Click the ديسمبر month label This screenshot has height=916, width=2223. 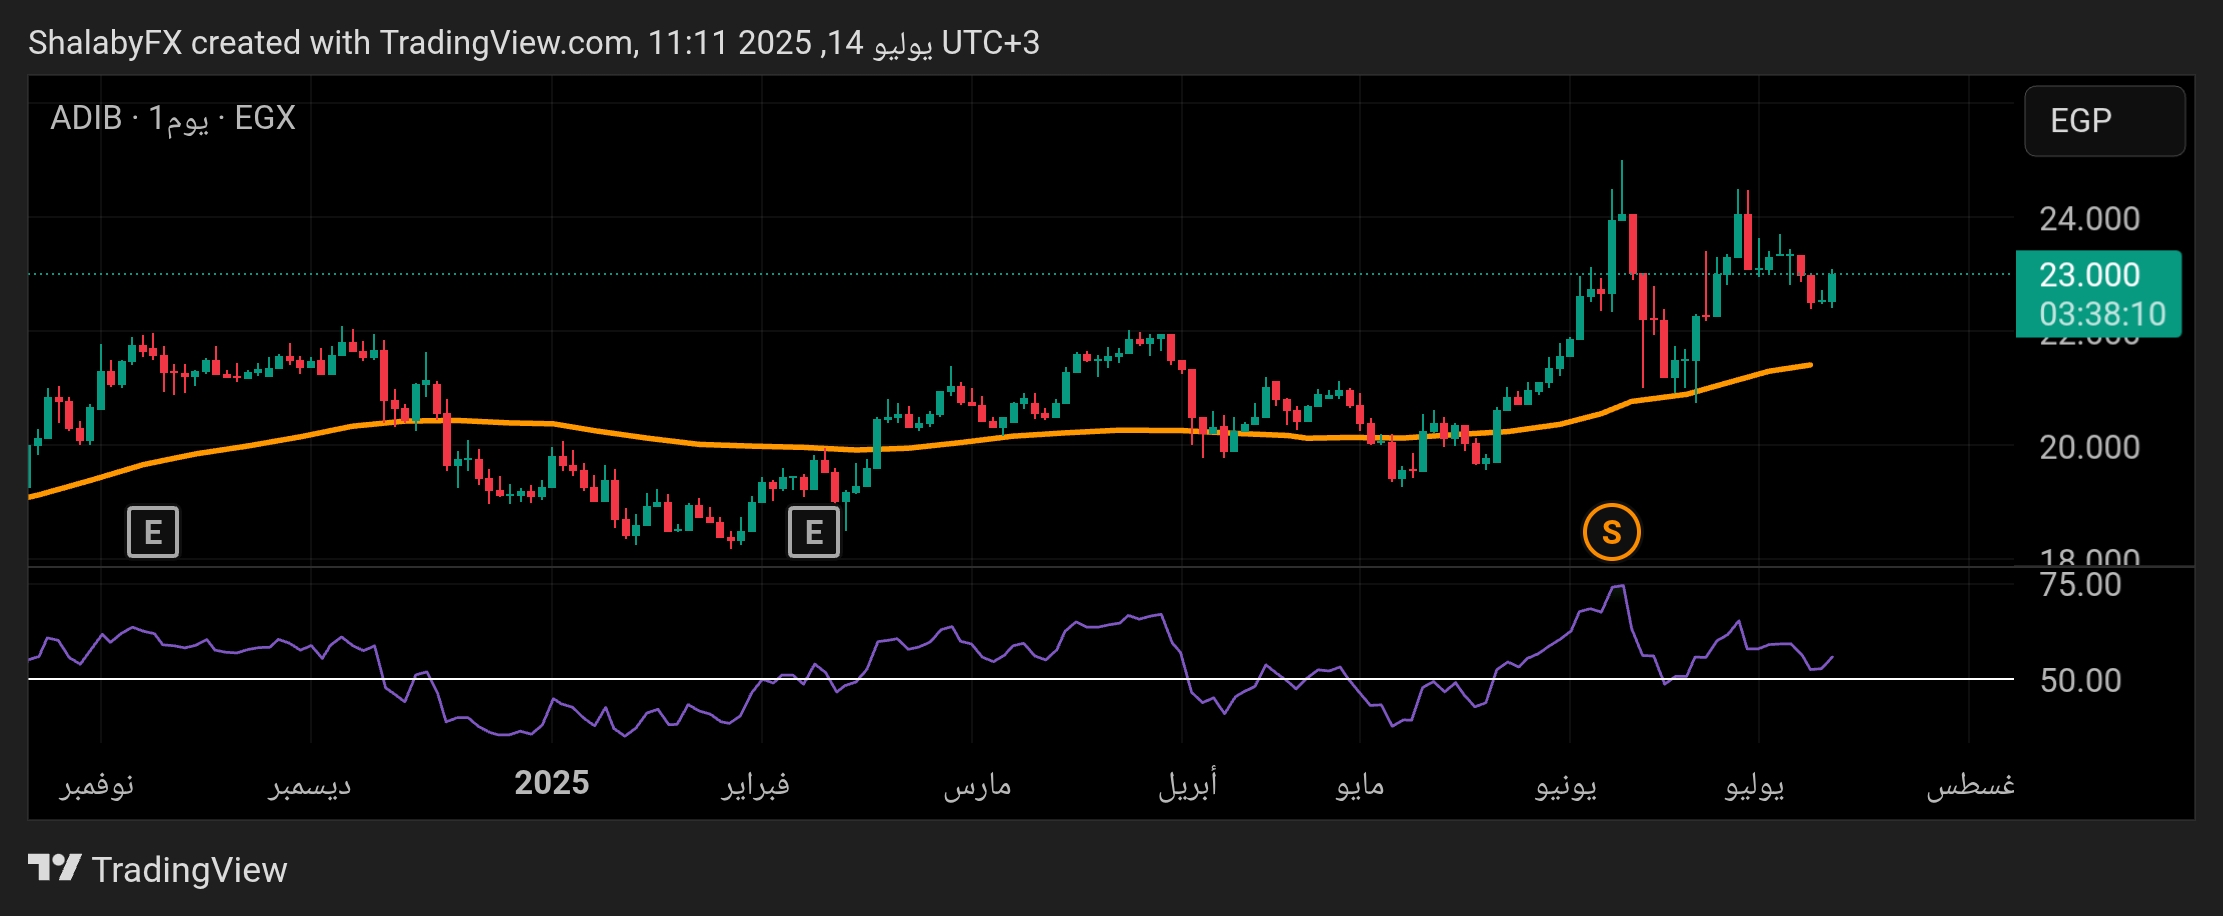coord(310,784)
